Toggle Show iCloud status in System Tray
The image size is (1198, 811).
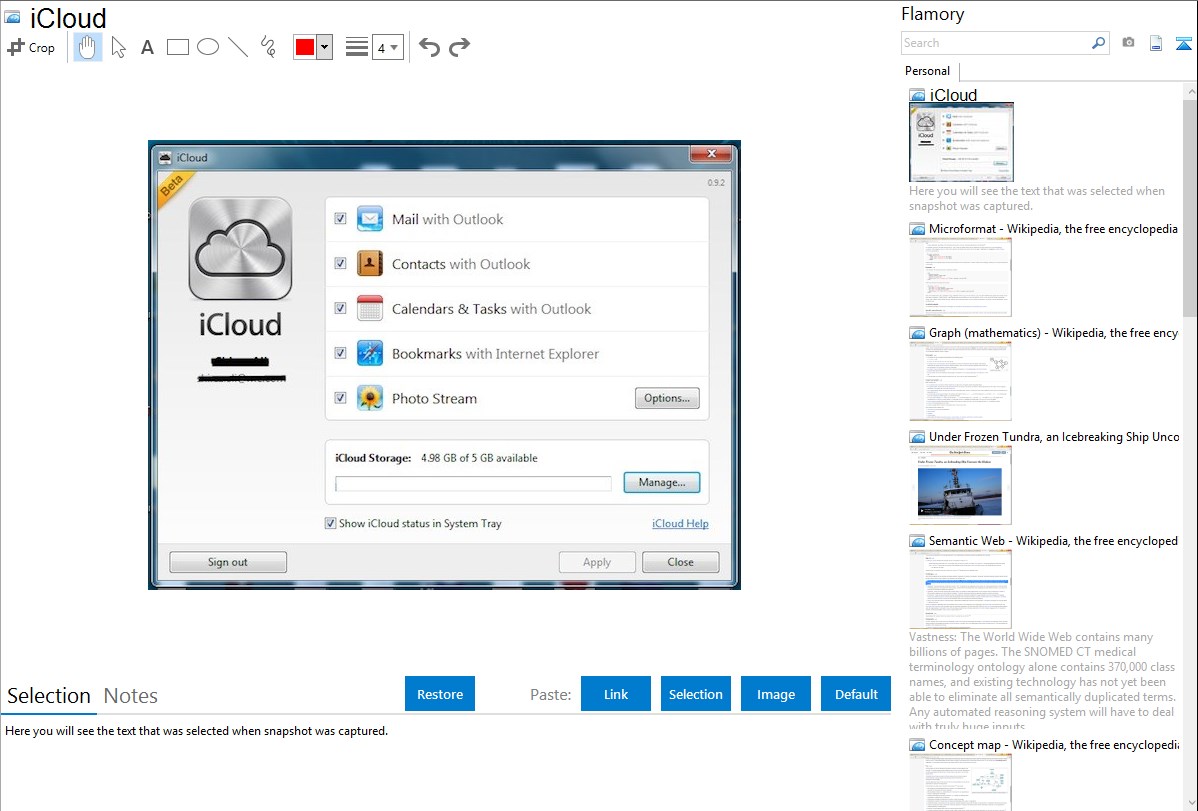point(331,524)
